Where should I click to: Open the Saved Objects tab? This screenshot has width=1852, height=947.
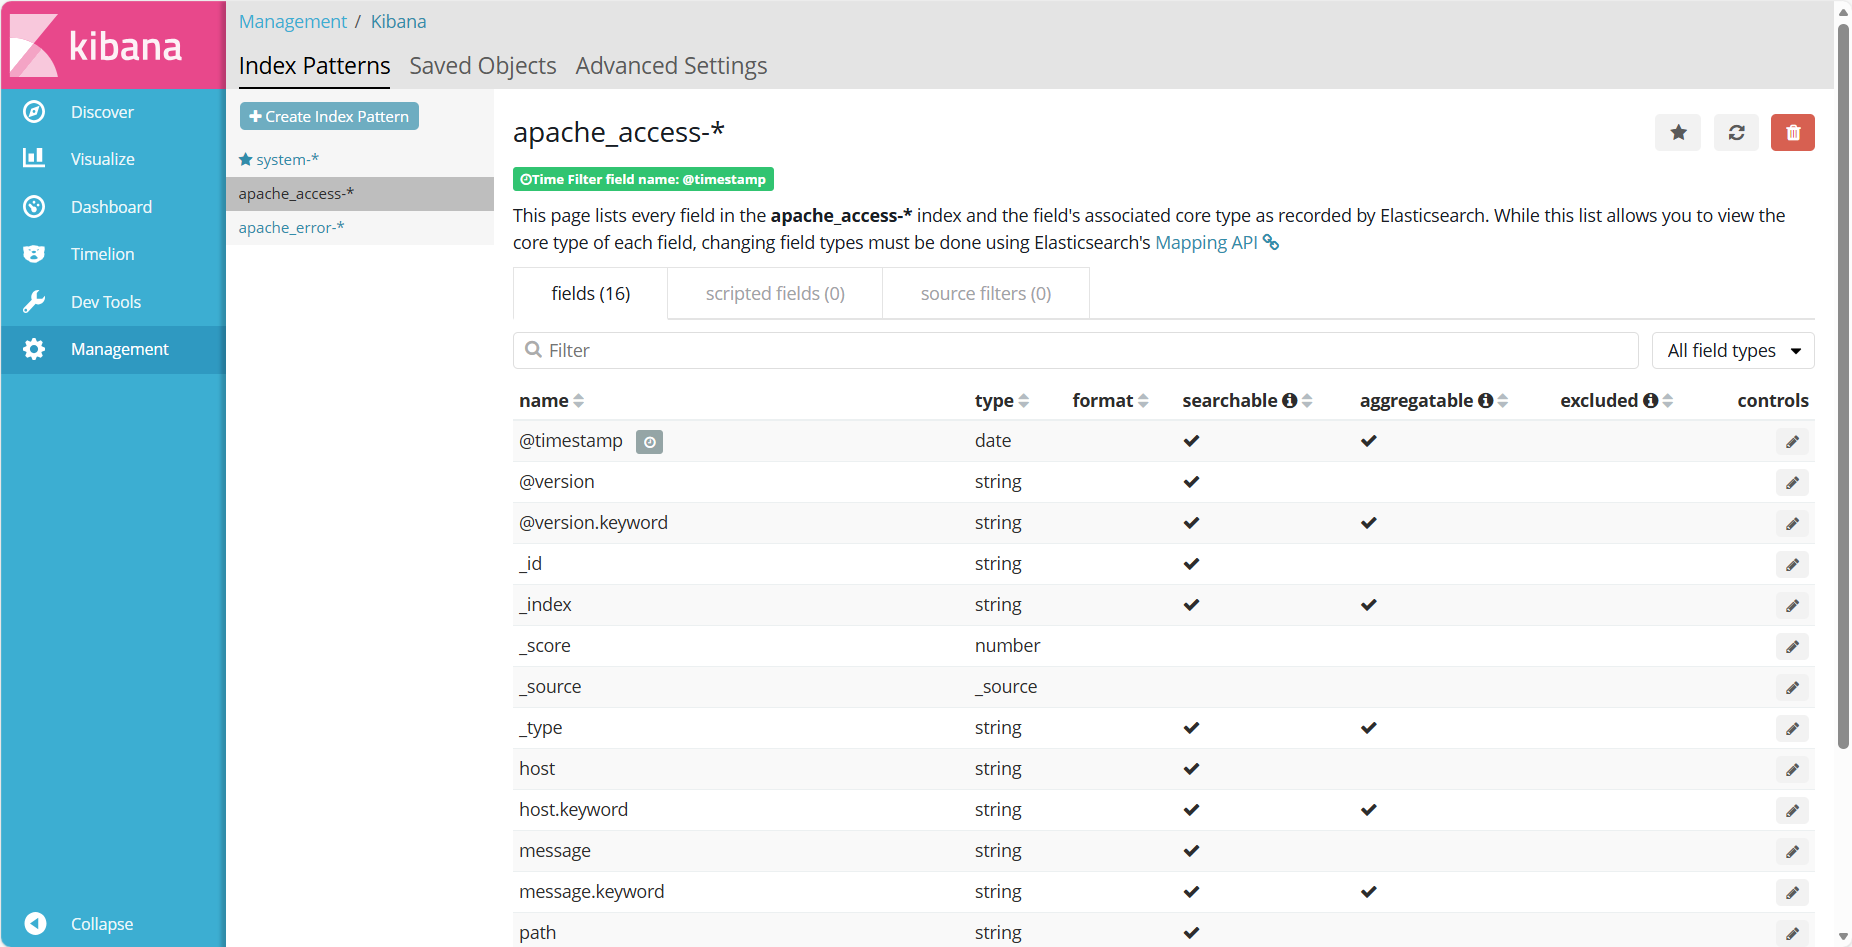(482, 66)
